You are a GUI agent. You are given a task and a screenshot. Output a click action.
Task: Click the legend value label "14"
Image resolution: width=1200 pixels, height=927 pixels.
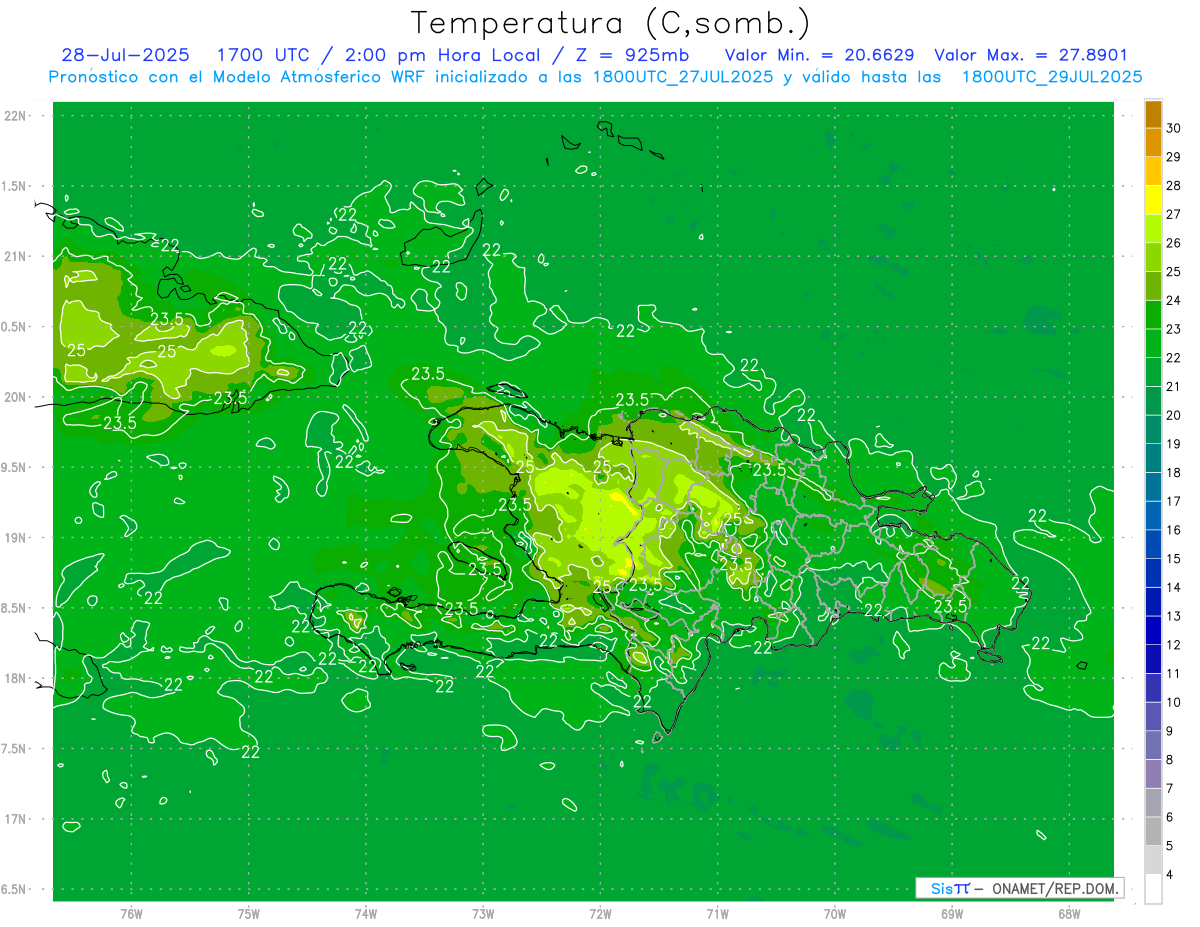(1174, 587)
